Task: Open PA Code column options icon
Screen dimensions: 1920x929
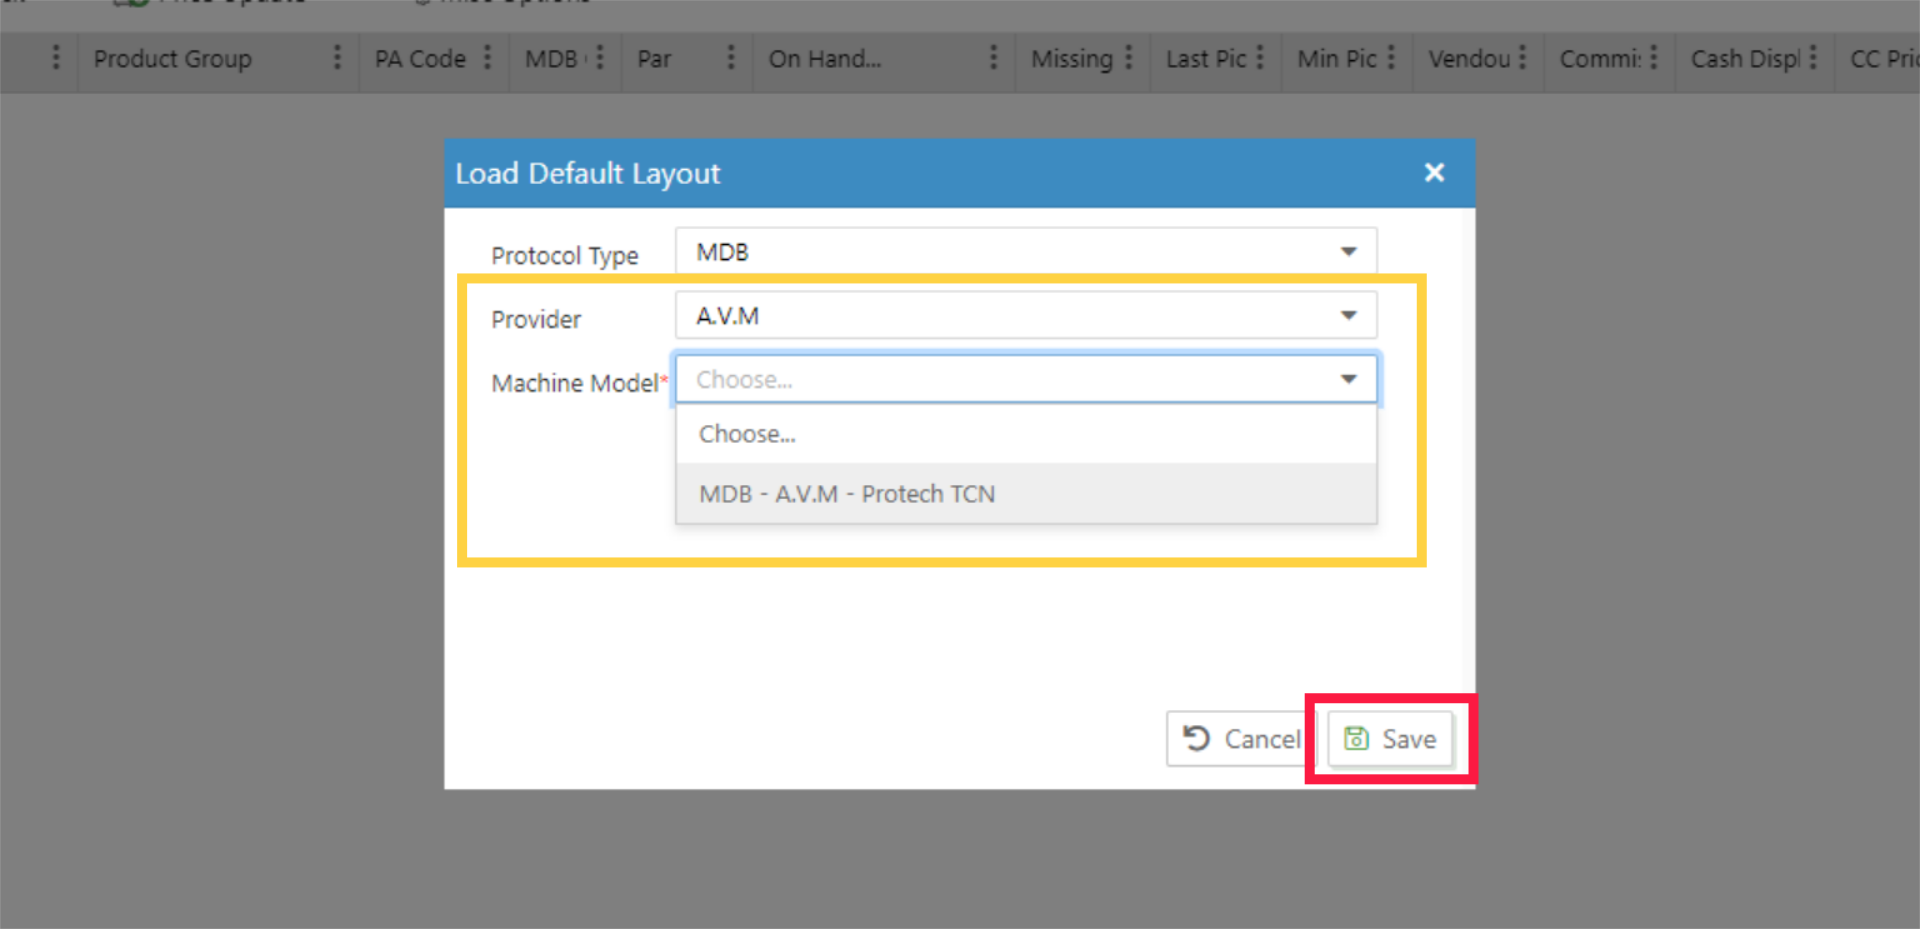Action: 487,58
